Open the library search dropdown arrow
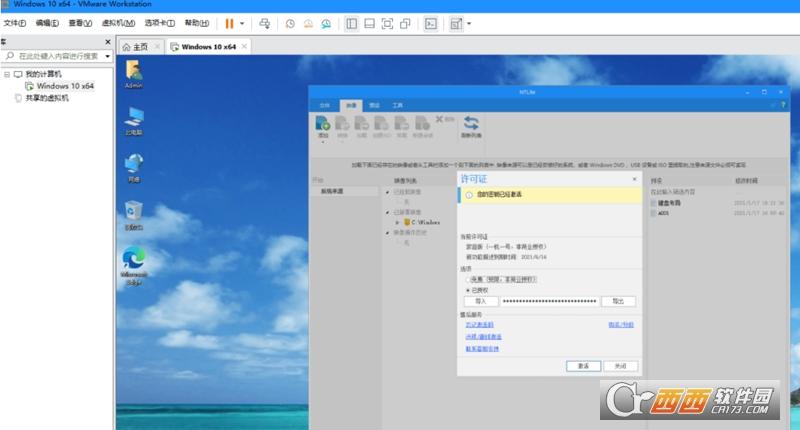The height and width of the screenshot is (430, 800). (x=108, y=56)
